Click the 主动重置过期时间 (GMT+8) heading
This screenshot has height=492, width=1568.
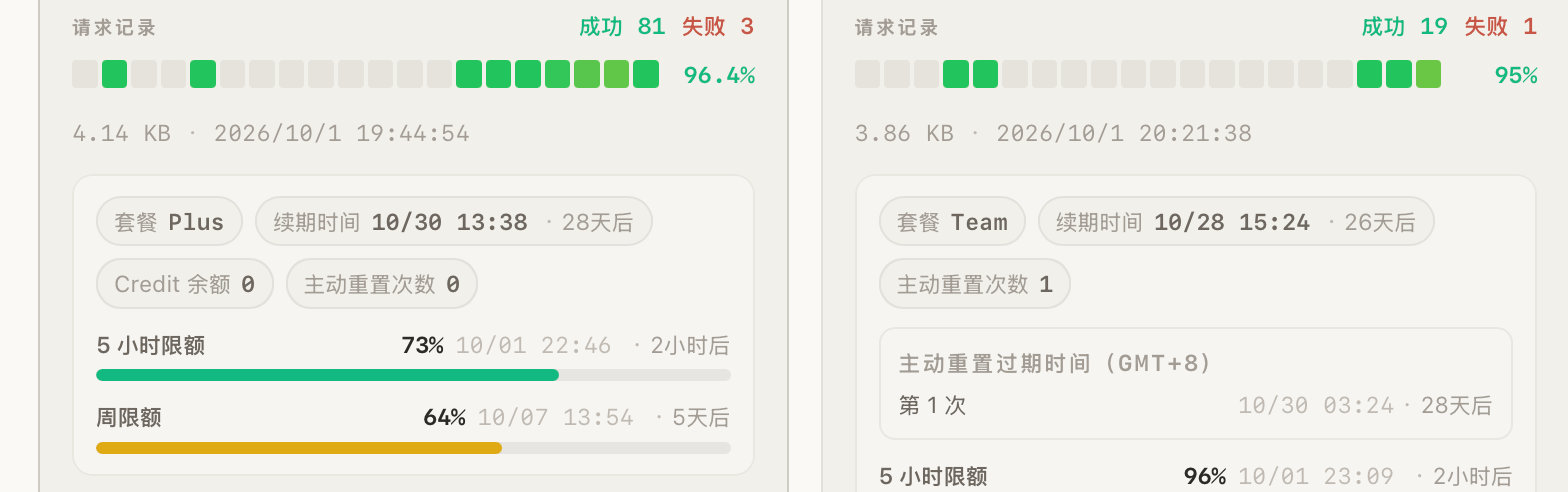coord(1056,363)
